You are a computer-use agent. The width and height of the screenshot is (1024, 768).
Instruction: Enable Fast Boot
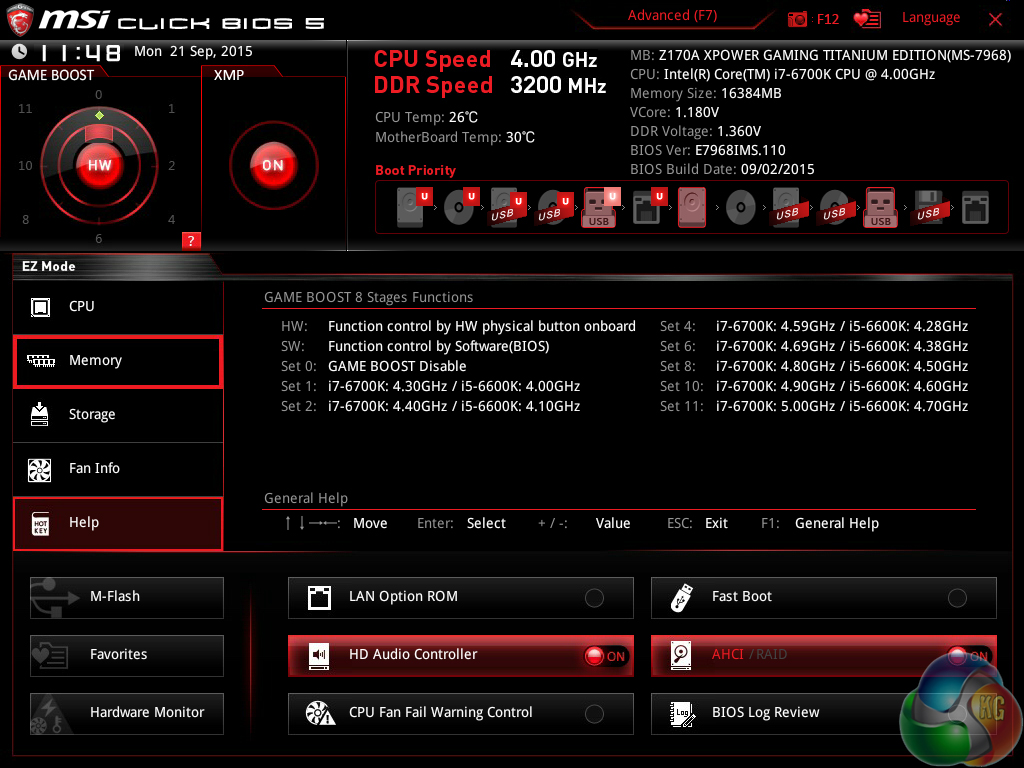pyautogui.click(x=824, y=597)
